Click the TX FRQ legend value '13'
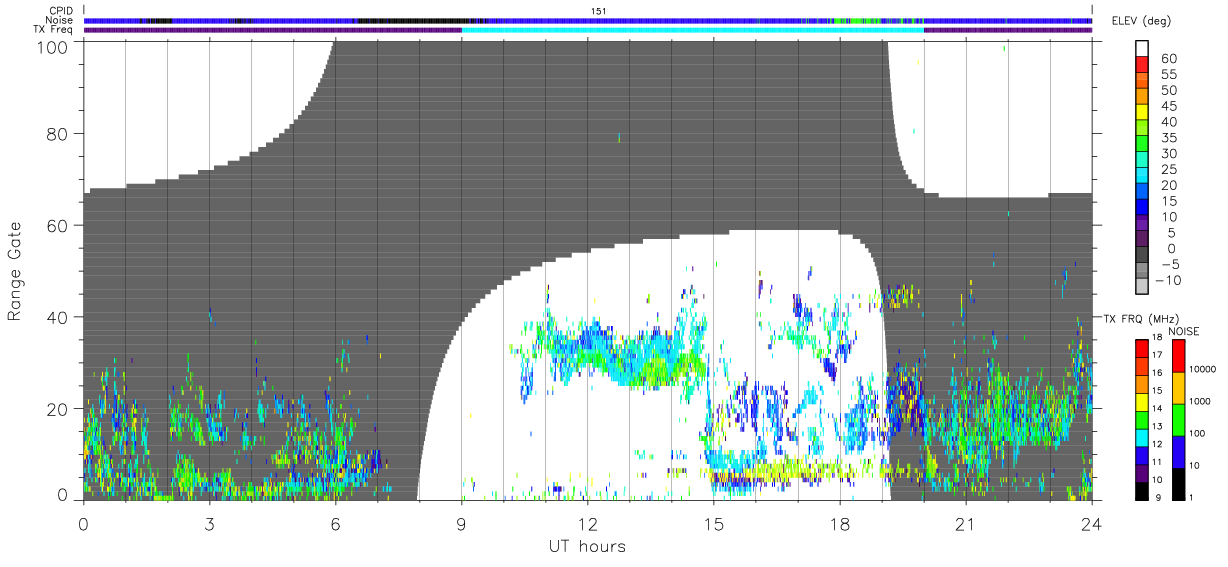The height and width of the screenshot is (567, 1228). point(1155,426)
